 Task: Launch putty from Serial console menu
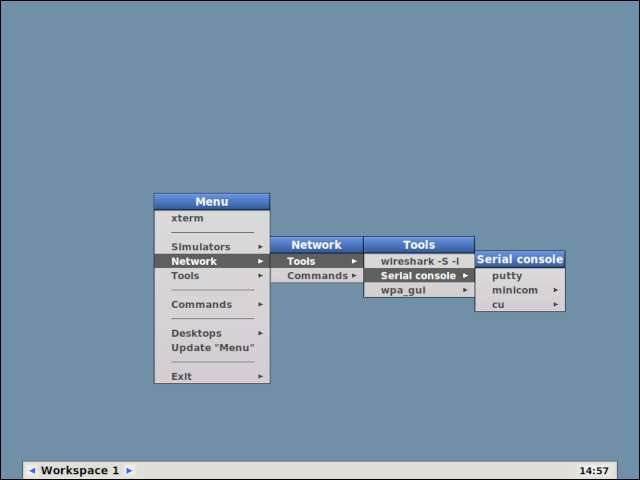pyautogui.click(x=520, y=276)
